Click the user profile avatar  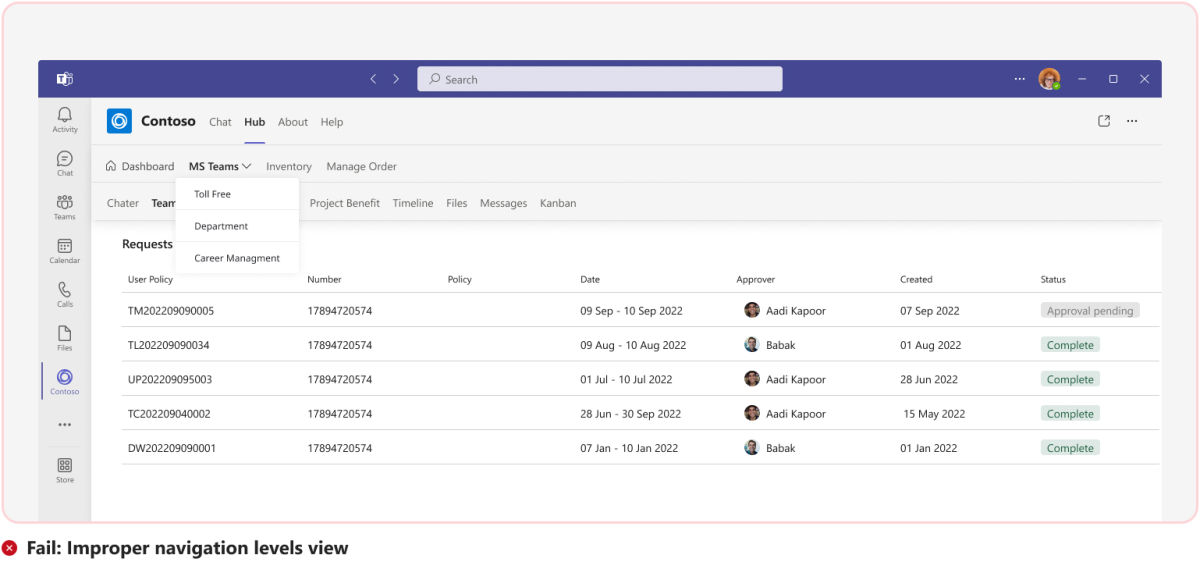[x=1048, y=79]
